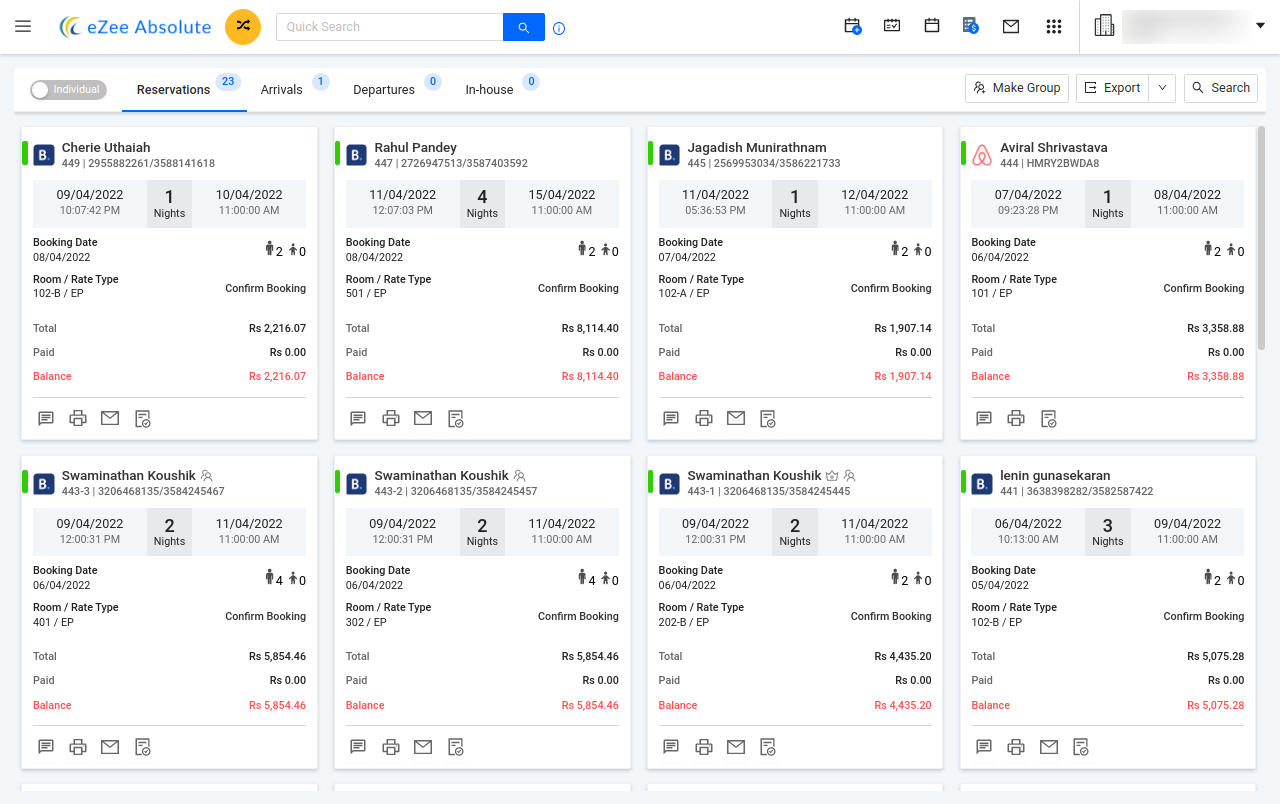
Task: Click the vertical scrollbar of reservations list
Action: click(x=1261, y=240)
